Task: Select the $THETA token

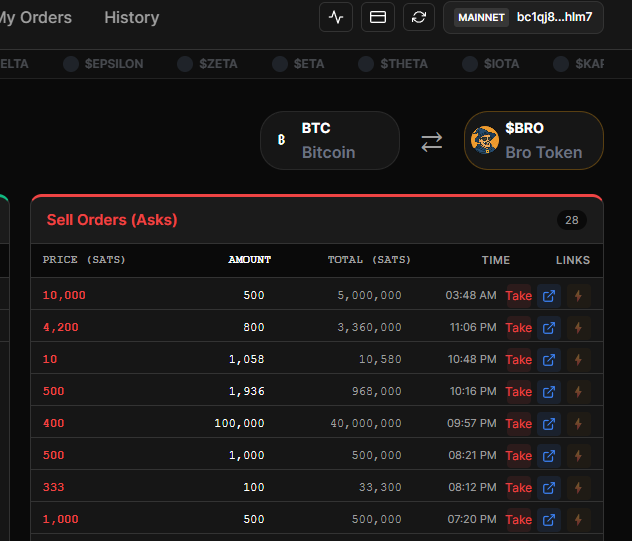Action: point(393,64)
